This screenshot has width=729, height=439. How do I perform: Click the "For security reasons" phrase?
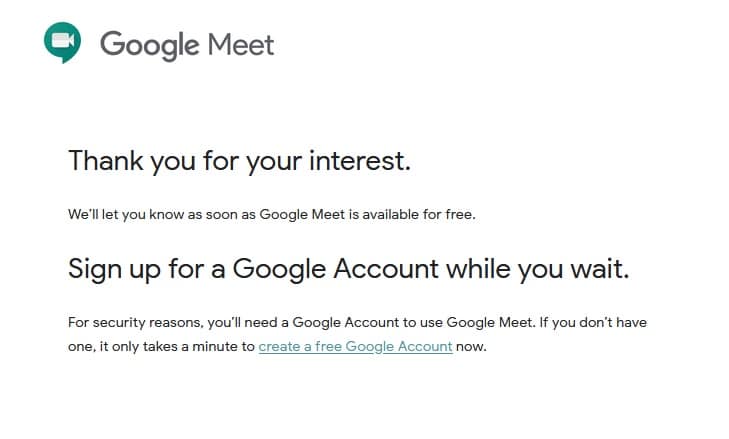click(135, 323)
